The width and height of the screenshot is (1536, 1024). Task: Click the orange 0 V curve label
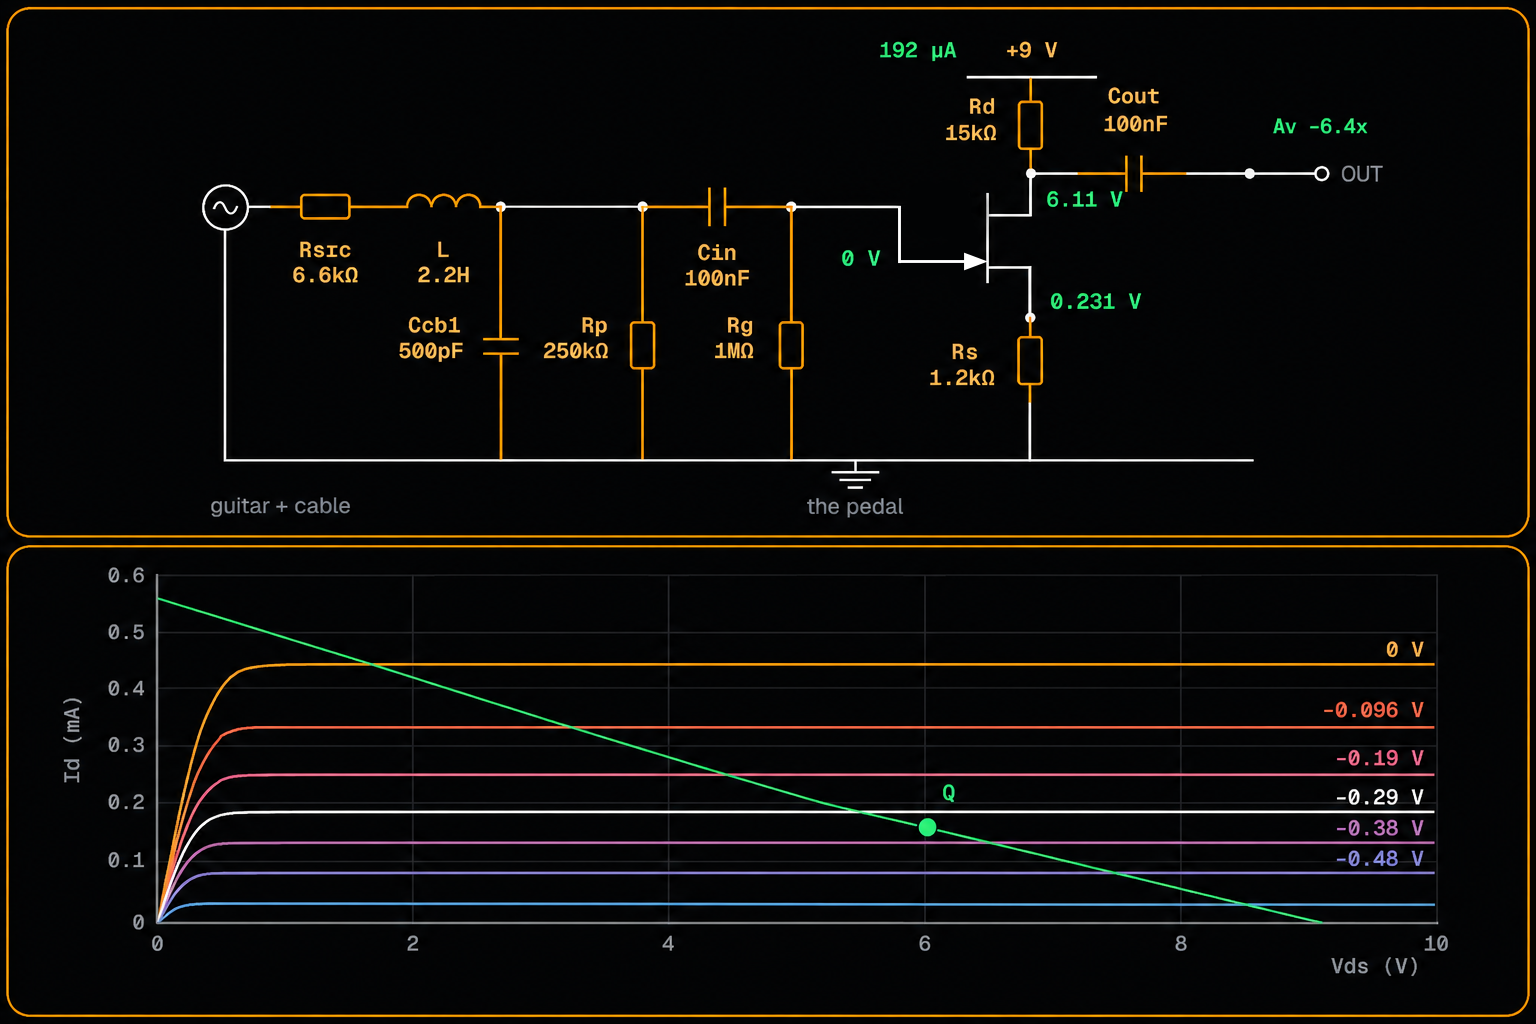point(1404,650)
